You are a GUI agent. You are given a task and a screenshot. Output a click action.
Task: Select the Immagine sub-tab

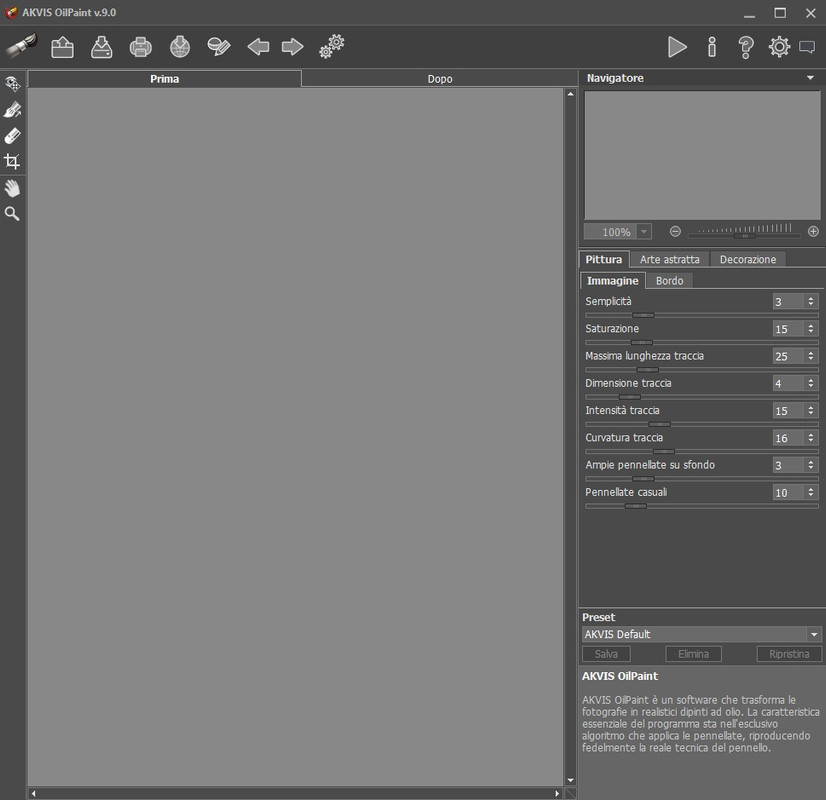tap(612, 281)
